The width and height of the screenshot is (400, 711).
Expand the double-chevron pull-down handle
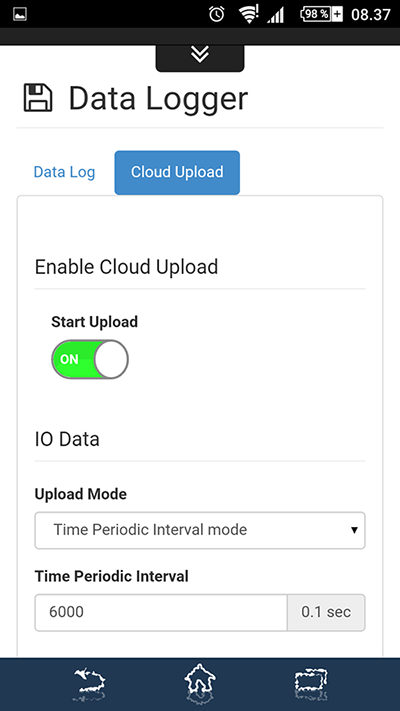(x=200, y=56)
